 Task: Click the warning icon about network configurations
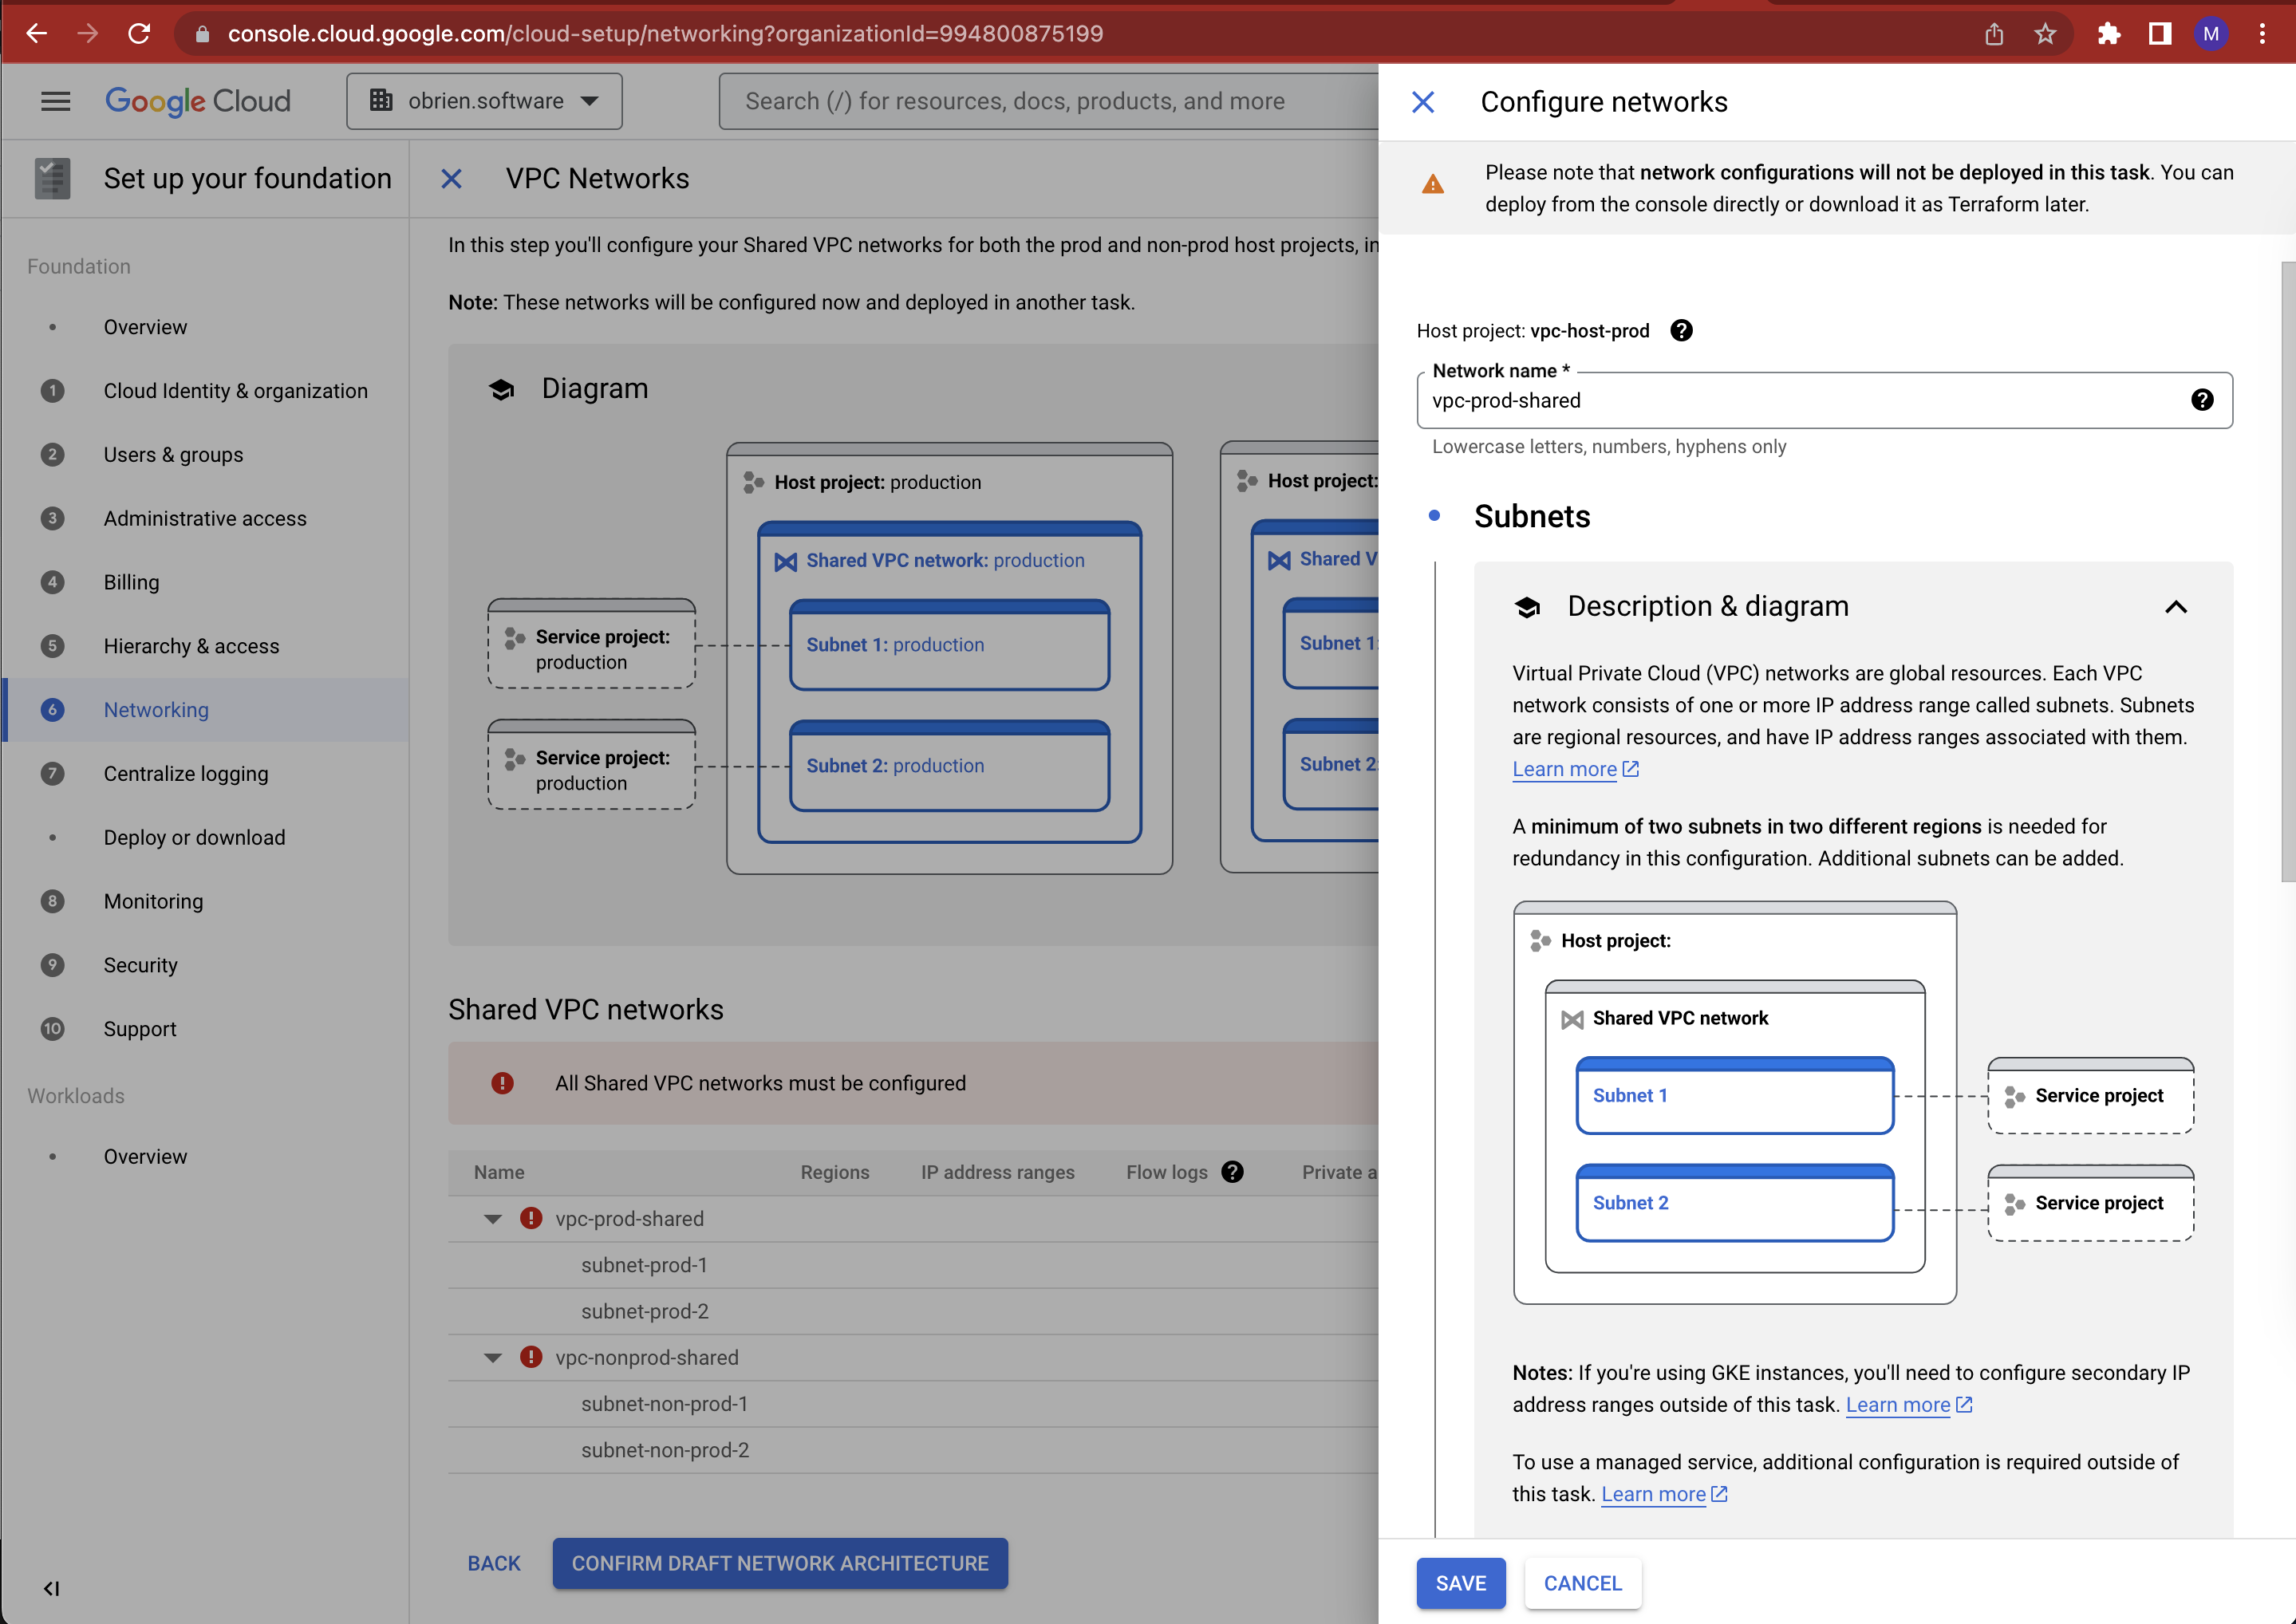pyautogui.click(x=1434, y=184)
